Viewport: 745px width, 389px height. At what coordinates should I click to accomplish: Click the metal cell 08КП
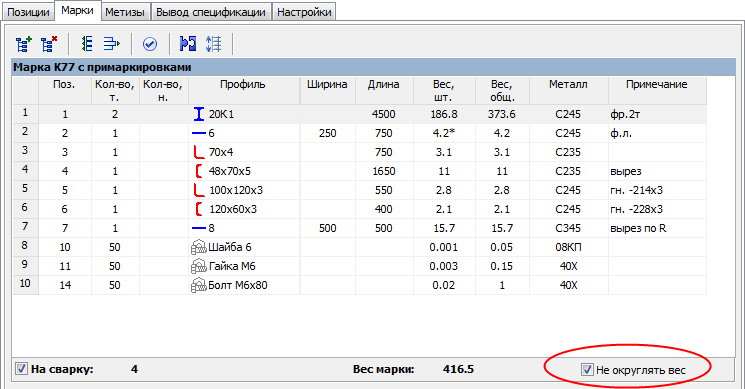(x=568, y=247)
